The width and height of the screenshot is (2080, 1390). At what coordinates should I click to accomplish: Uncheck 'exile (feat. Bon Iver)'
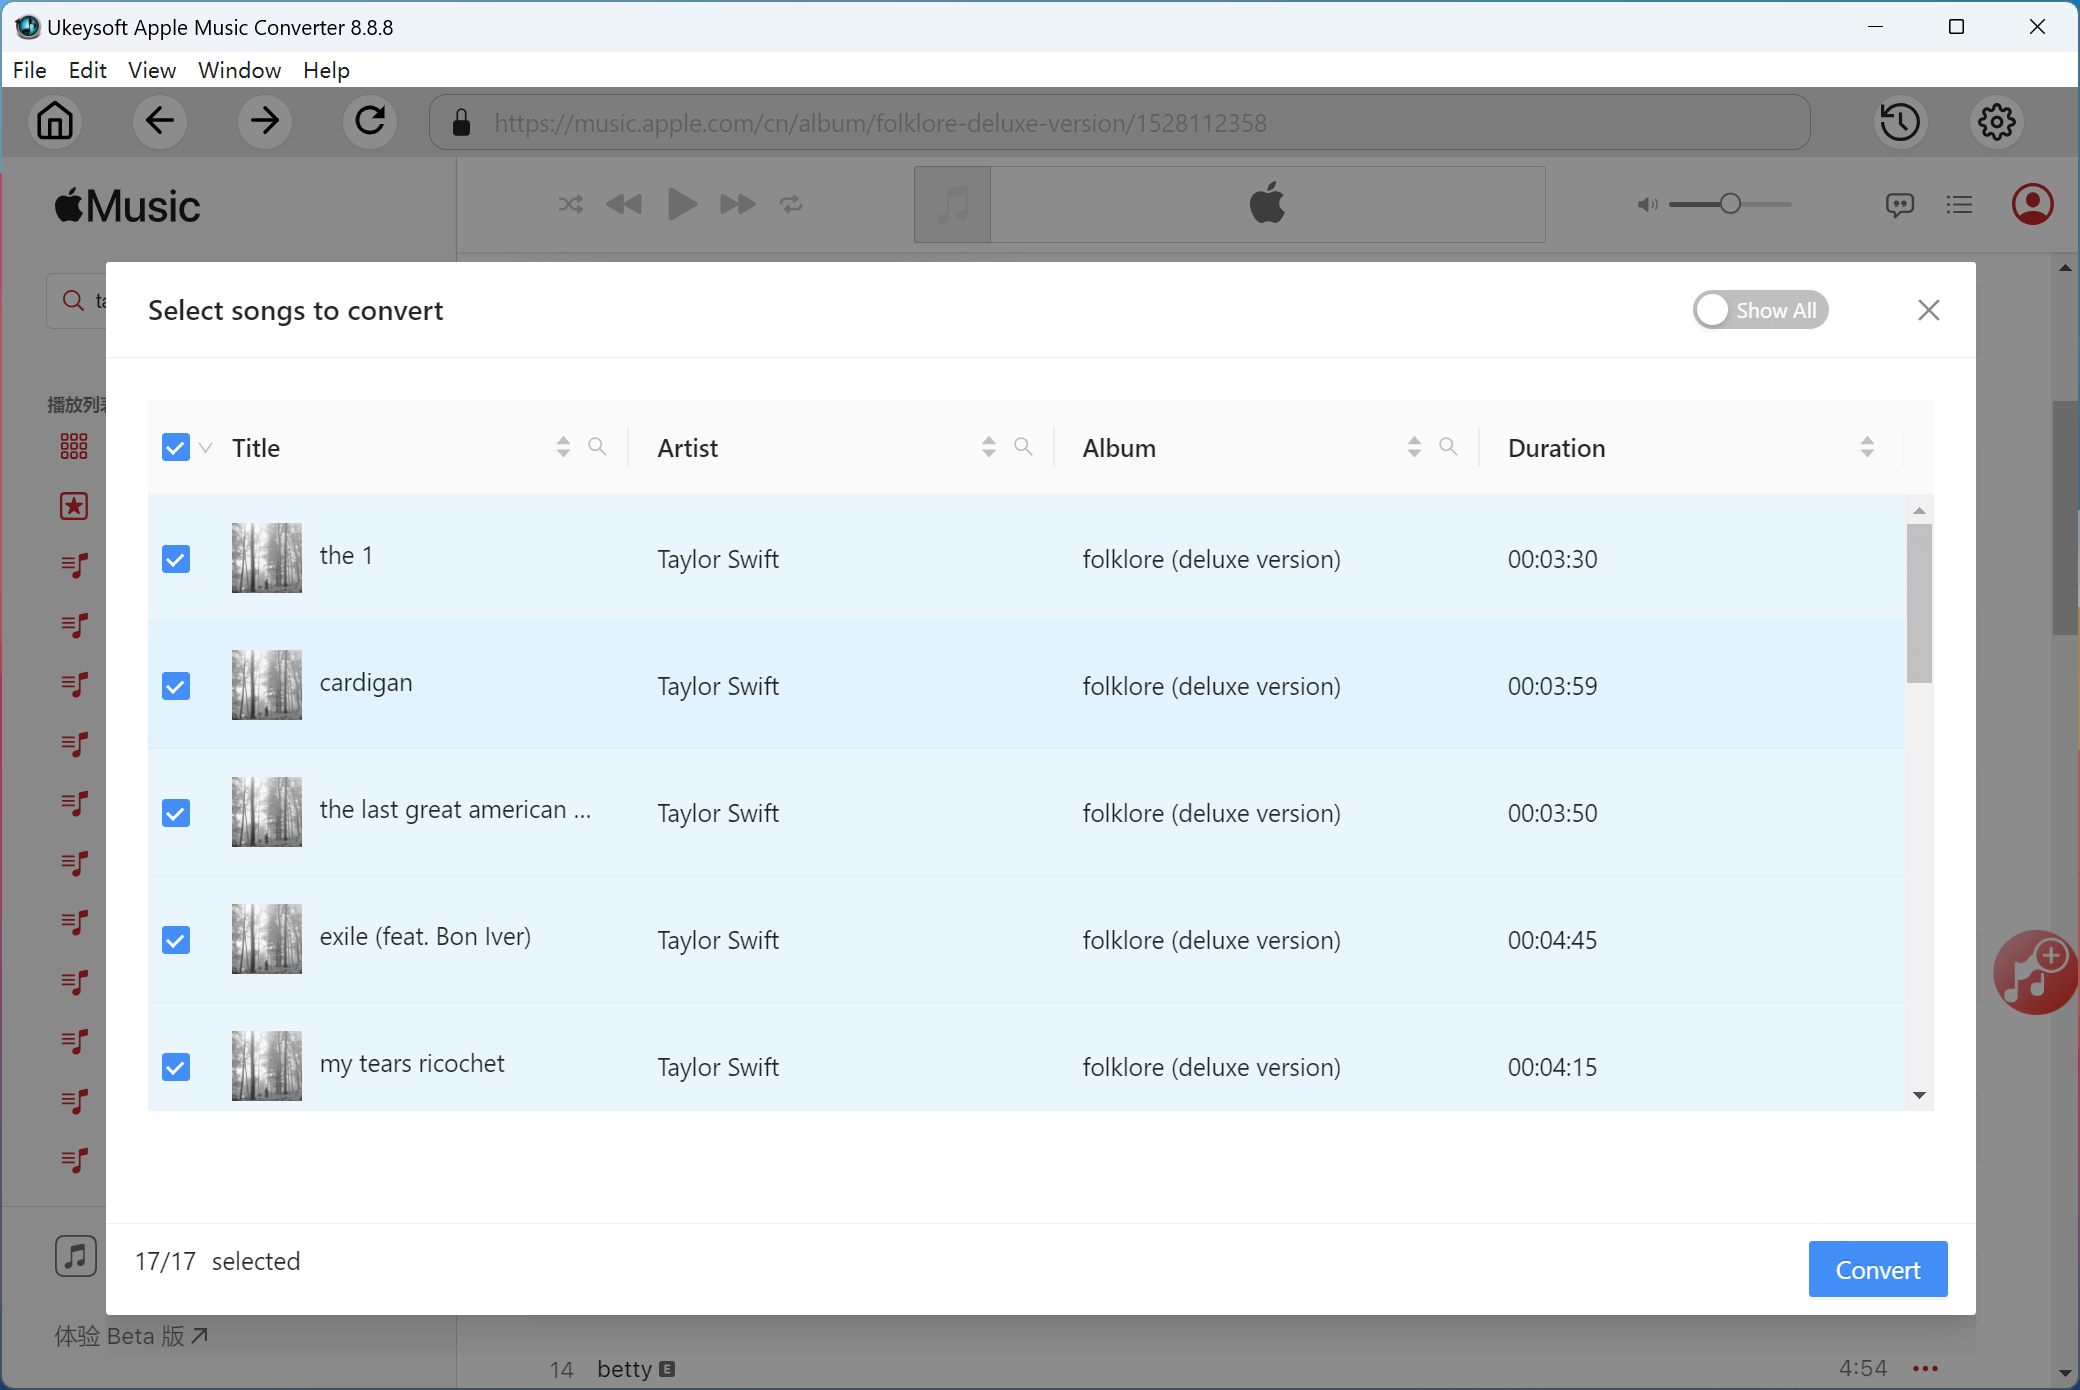click(176, 940)
